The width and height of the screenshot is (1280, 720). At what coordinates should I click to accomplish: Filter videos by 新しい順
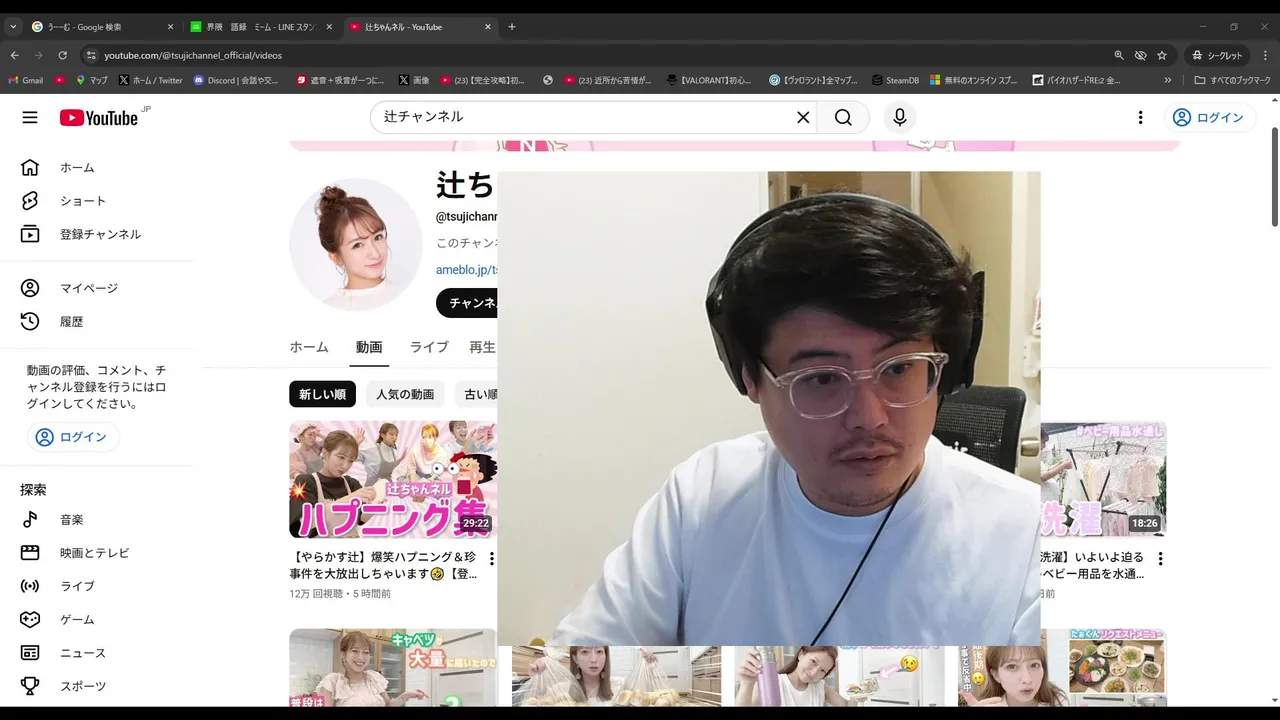322,394
